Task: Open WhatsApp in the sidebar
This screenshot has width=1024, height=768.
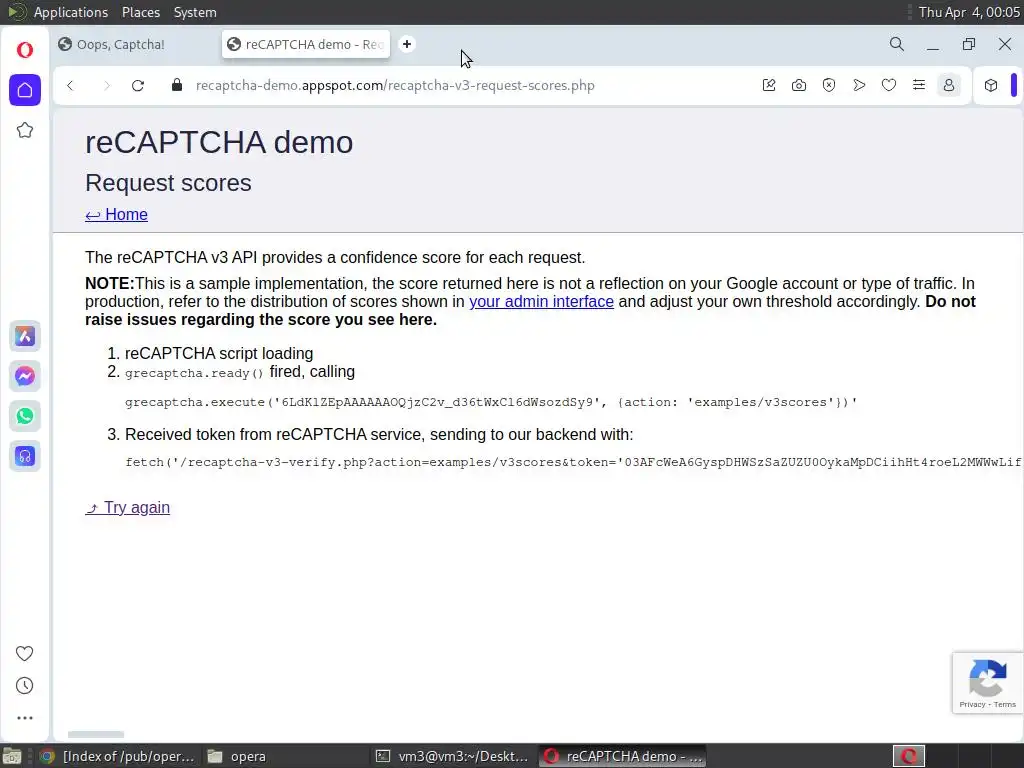Action: [25, 416]
